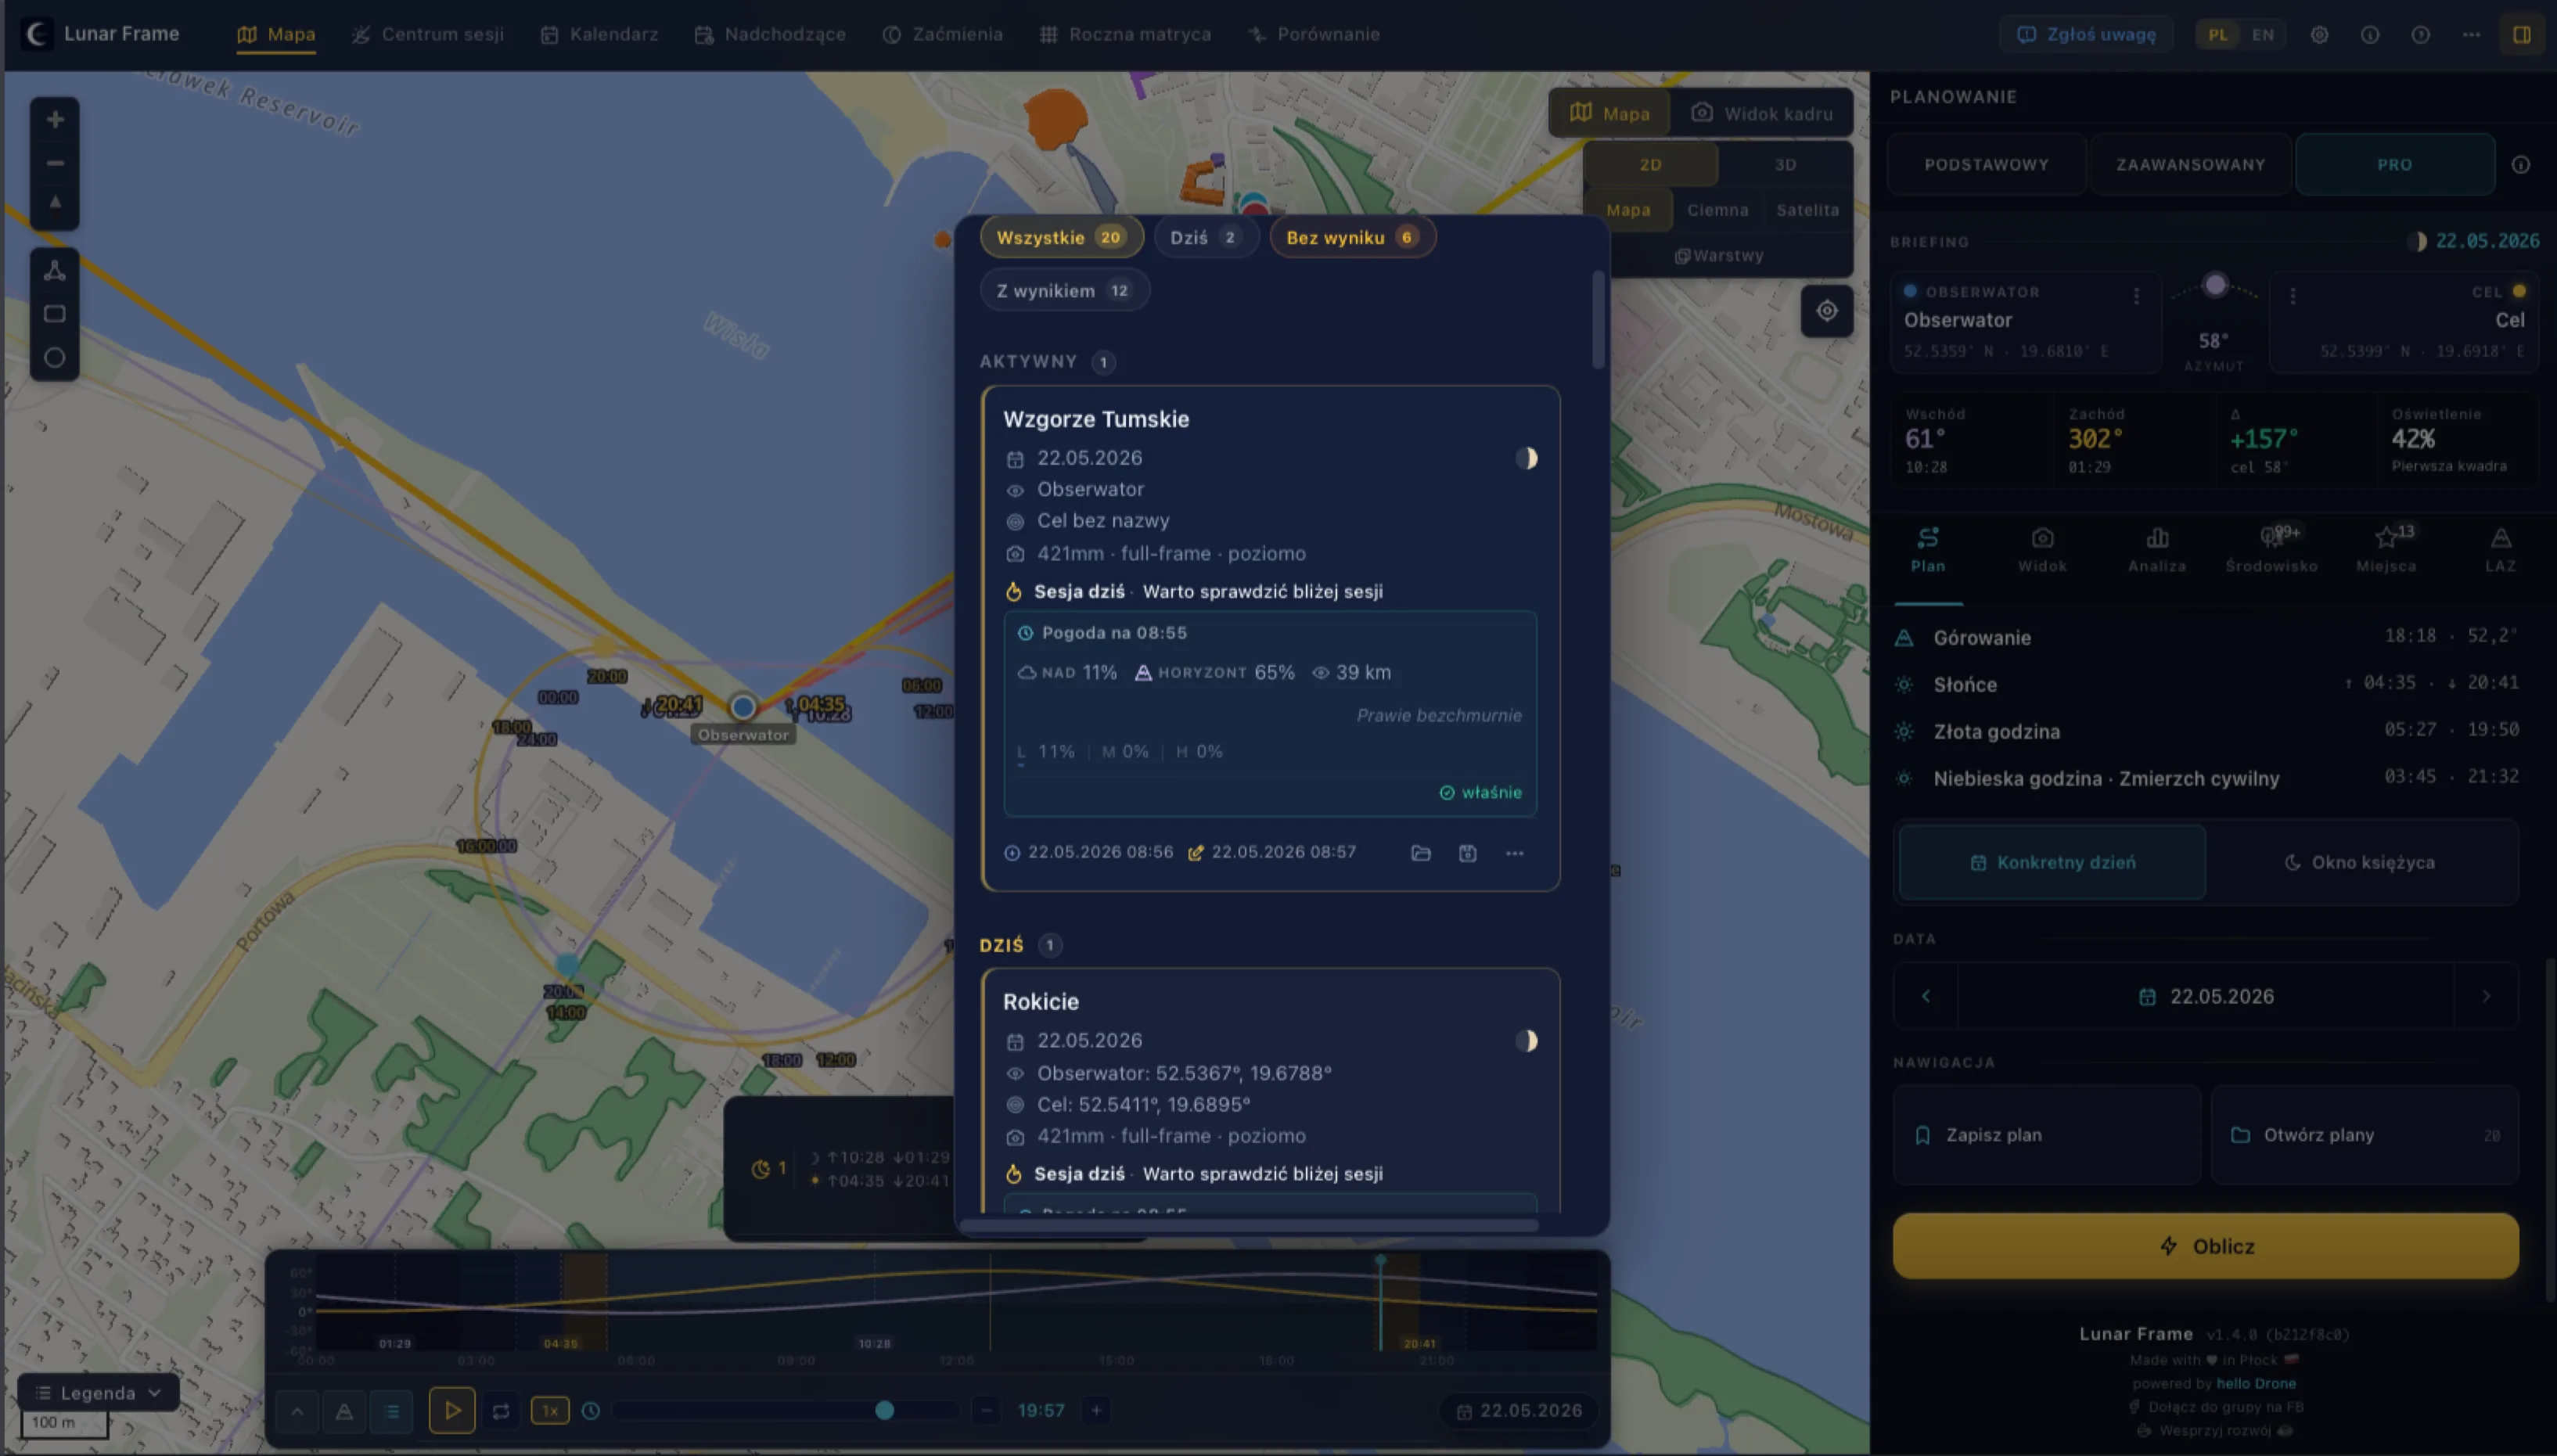Go to previous date in Data field
Image resolution: width=2557 pixels, height=1456 pixels.
tap(1926, 997)
